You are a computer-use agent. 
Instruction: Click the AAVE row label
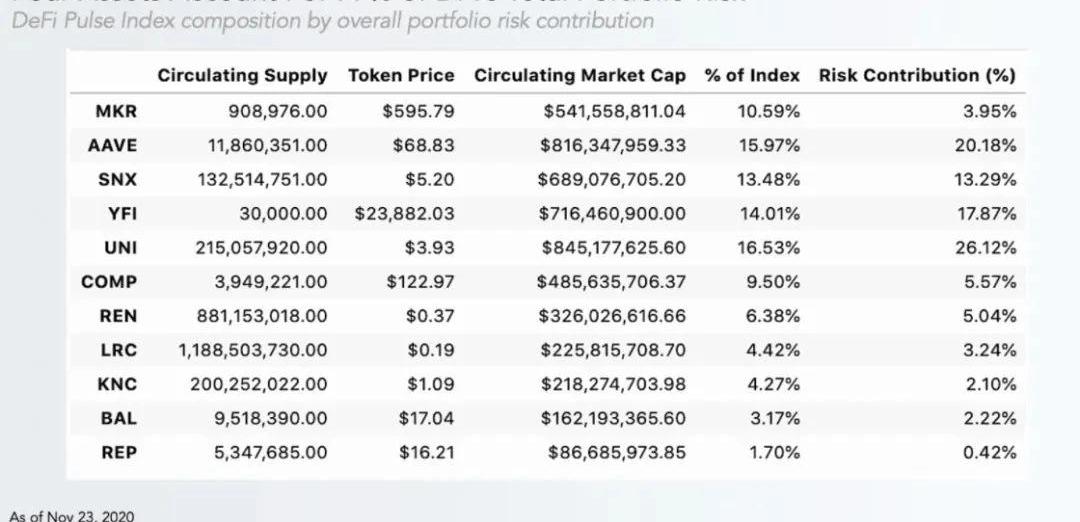pyautogui.click(x=112, y=145)
